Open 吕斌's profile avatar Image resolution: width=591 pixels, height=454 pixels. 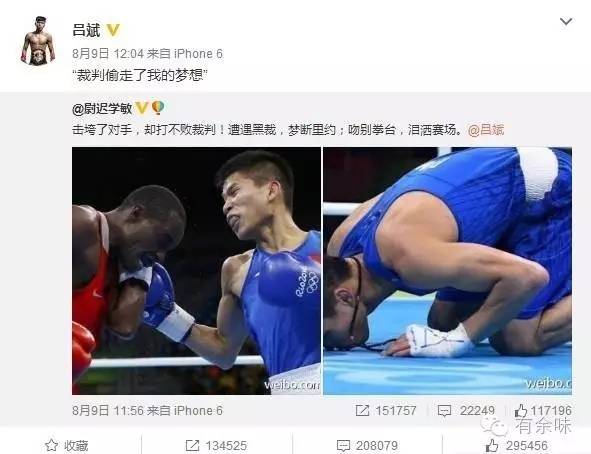(37, 40)
